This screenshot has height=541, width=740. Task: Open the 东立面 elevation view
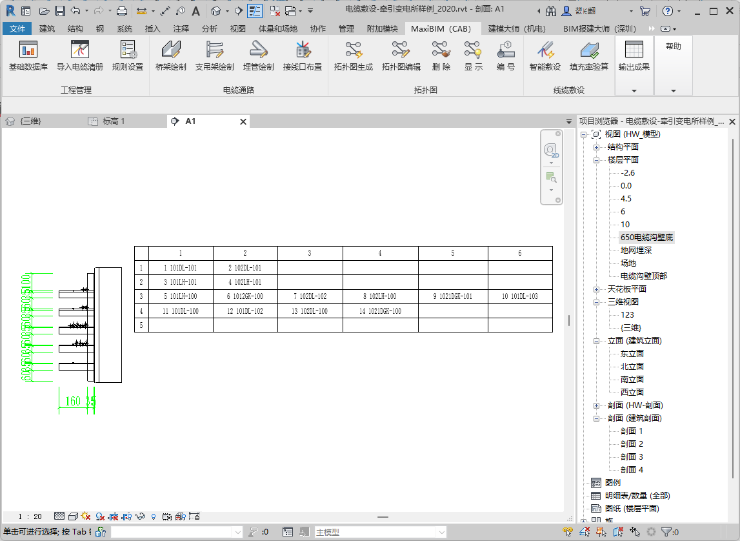click(632, 353)
